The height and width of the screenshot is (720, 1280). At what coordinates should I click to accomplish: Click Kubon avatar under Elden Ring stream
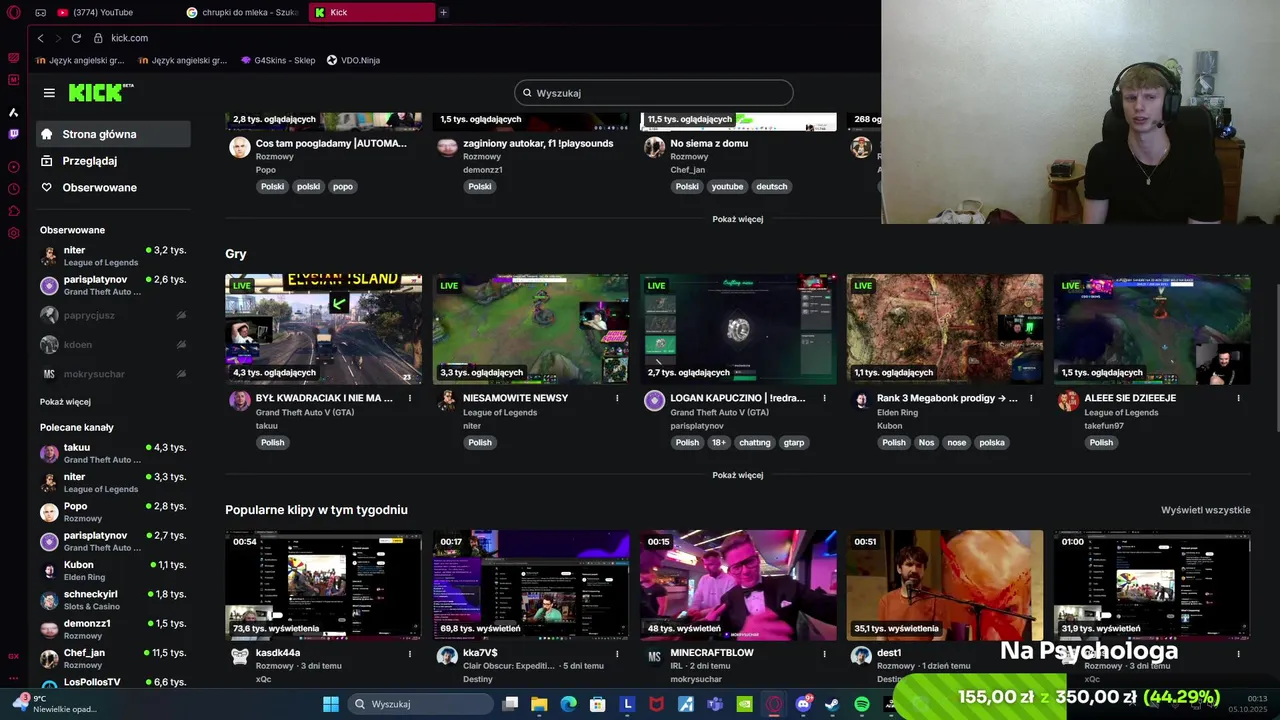coord(861,401)
